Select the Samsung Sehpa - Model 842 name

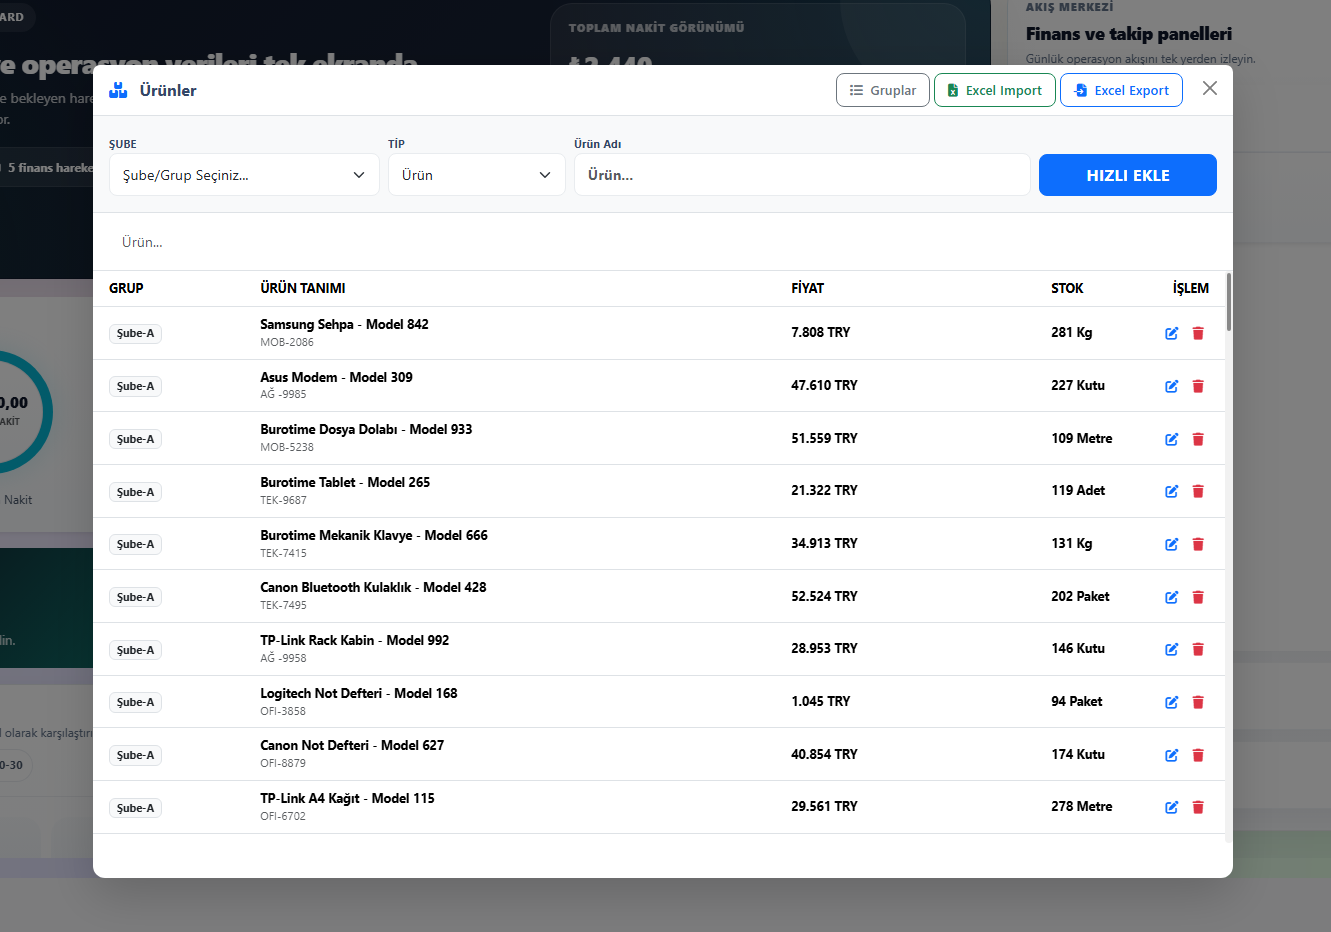point(344,324)
